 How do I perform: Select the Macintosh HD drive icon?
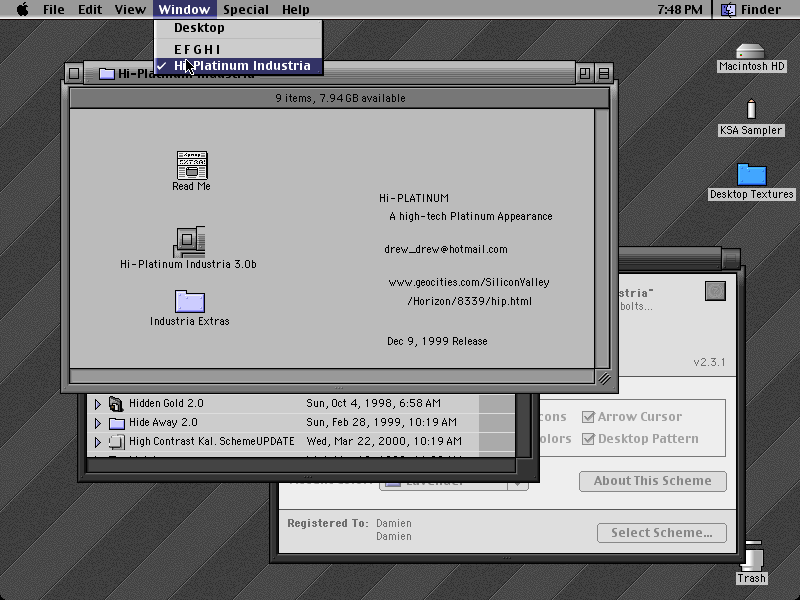(x=751, y=52)
